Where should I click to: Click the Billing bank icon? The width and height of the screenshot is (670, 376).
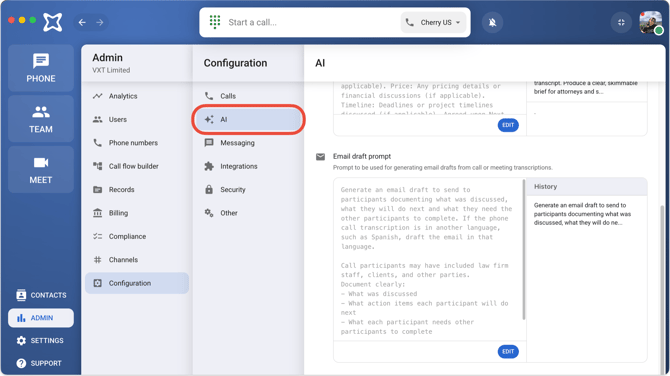[97, 213]
